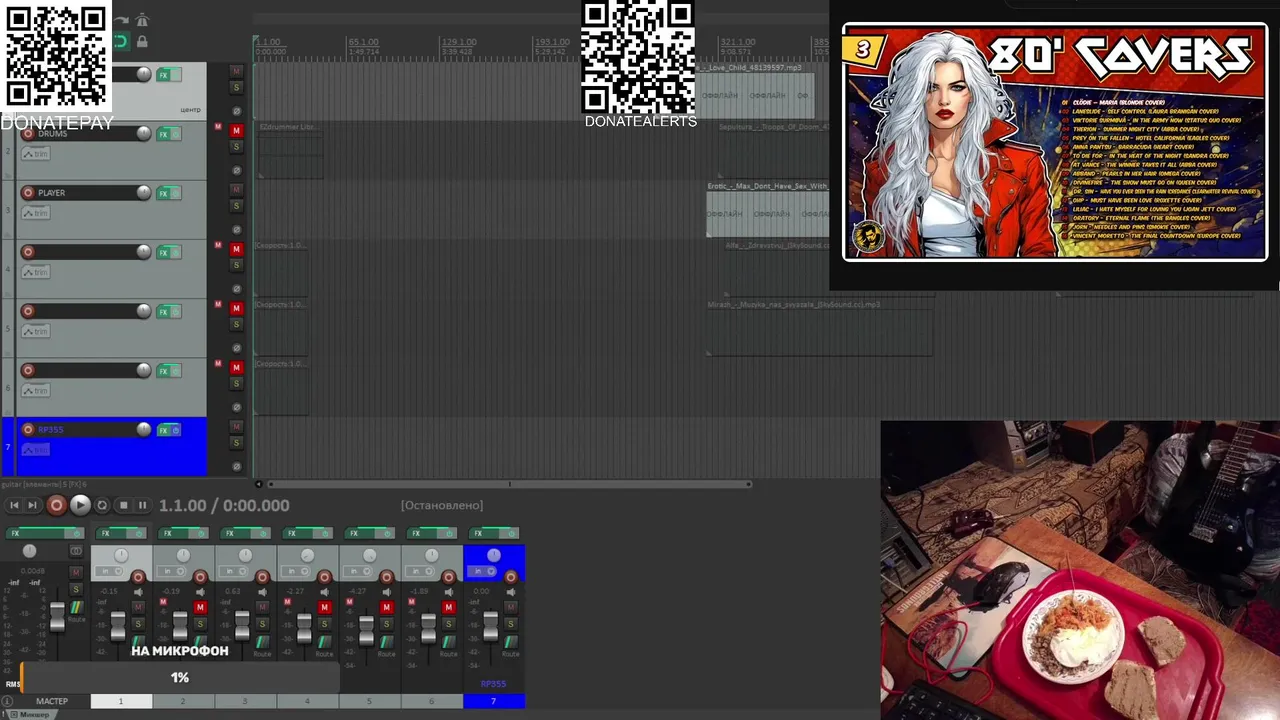Jump to project start in transport

point(14,506)
